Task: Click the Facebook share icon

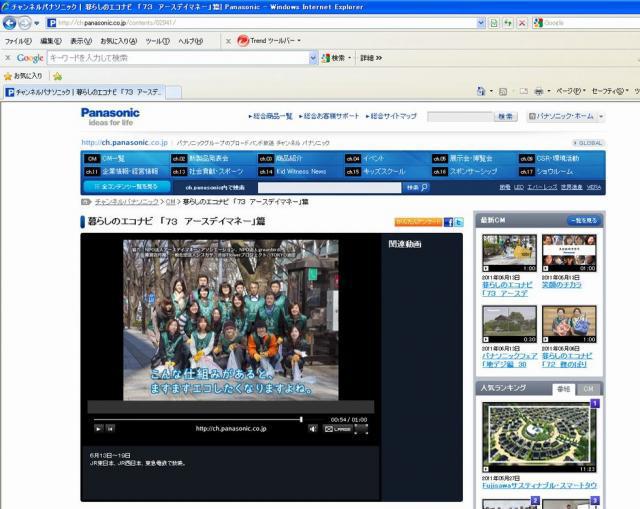Action: coord(449,222)
